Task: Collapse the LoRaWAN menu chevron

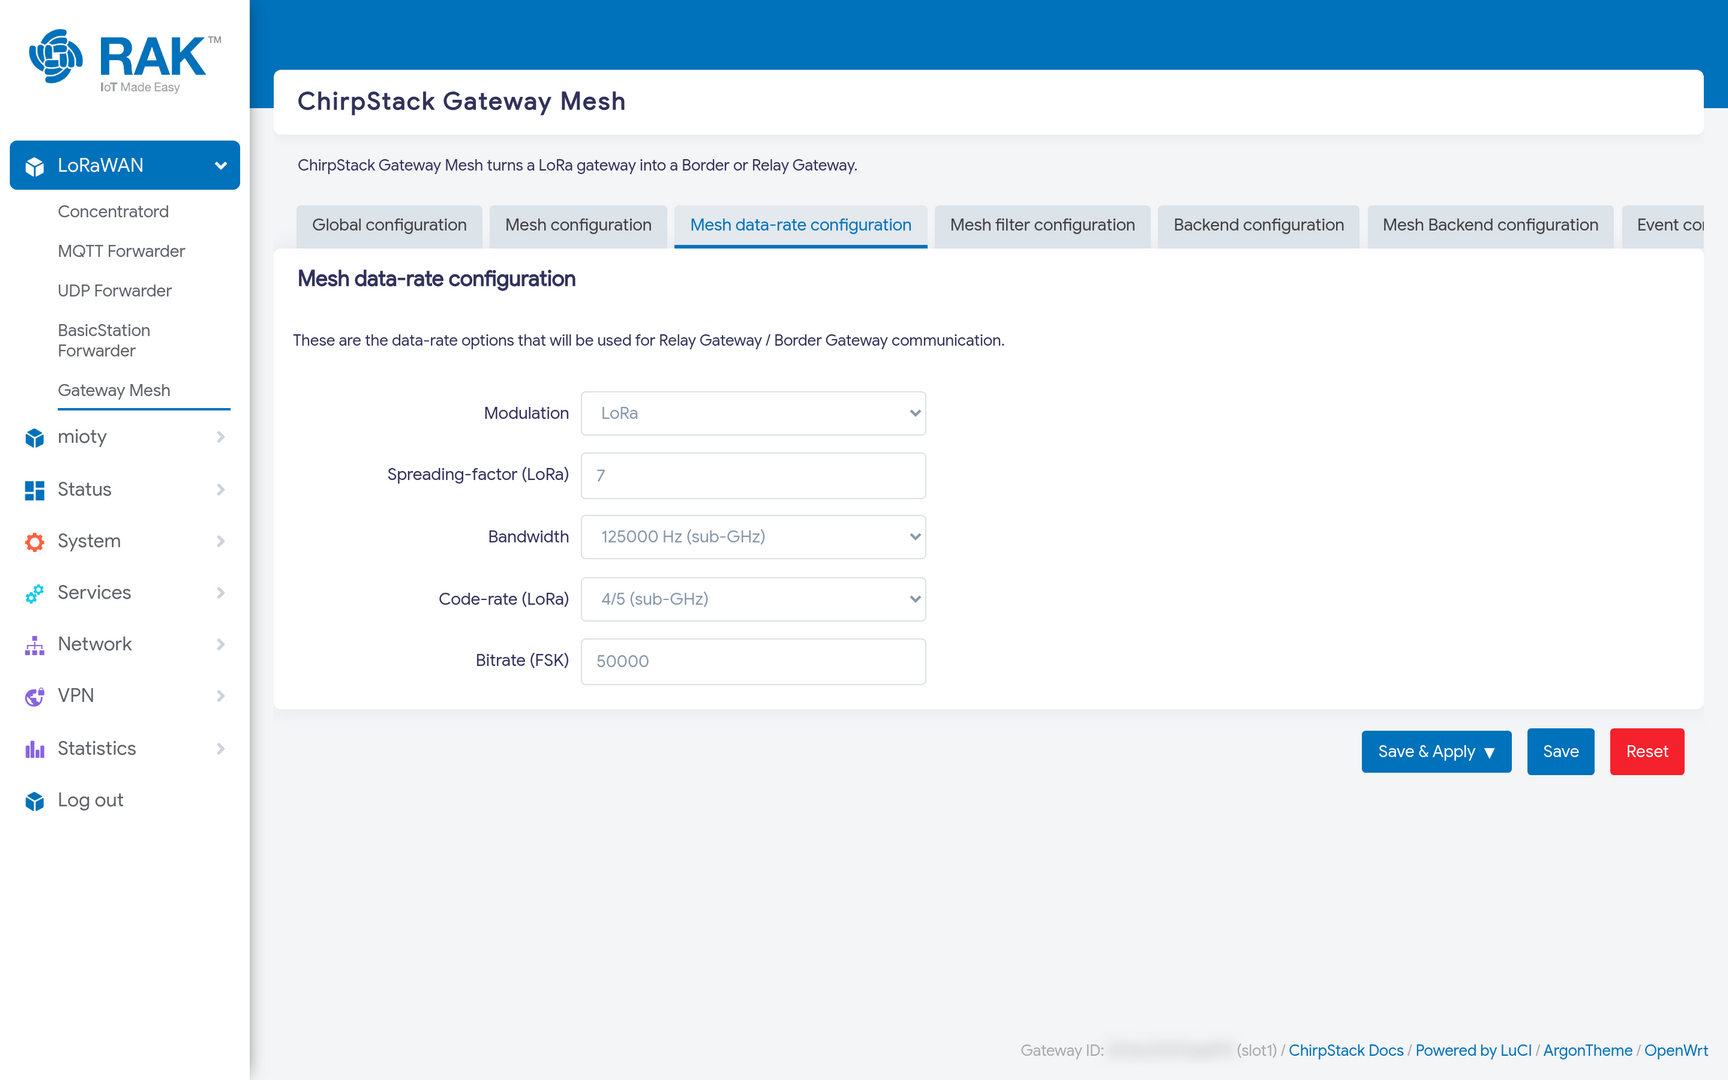Action: (220, 166)
